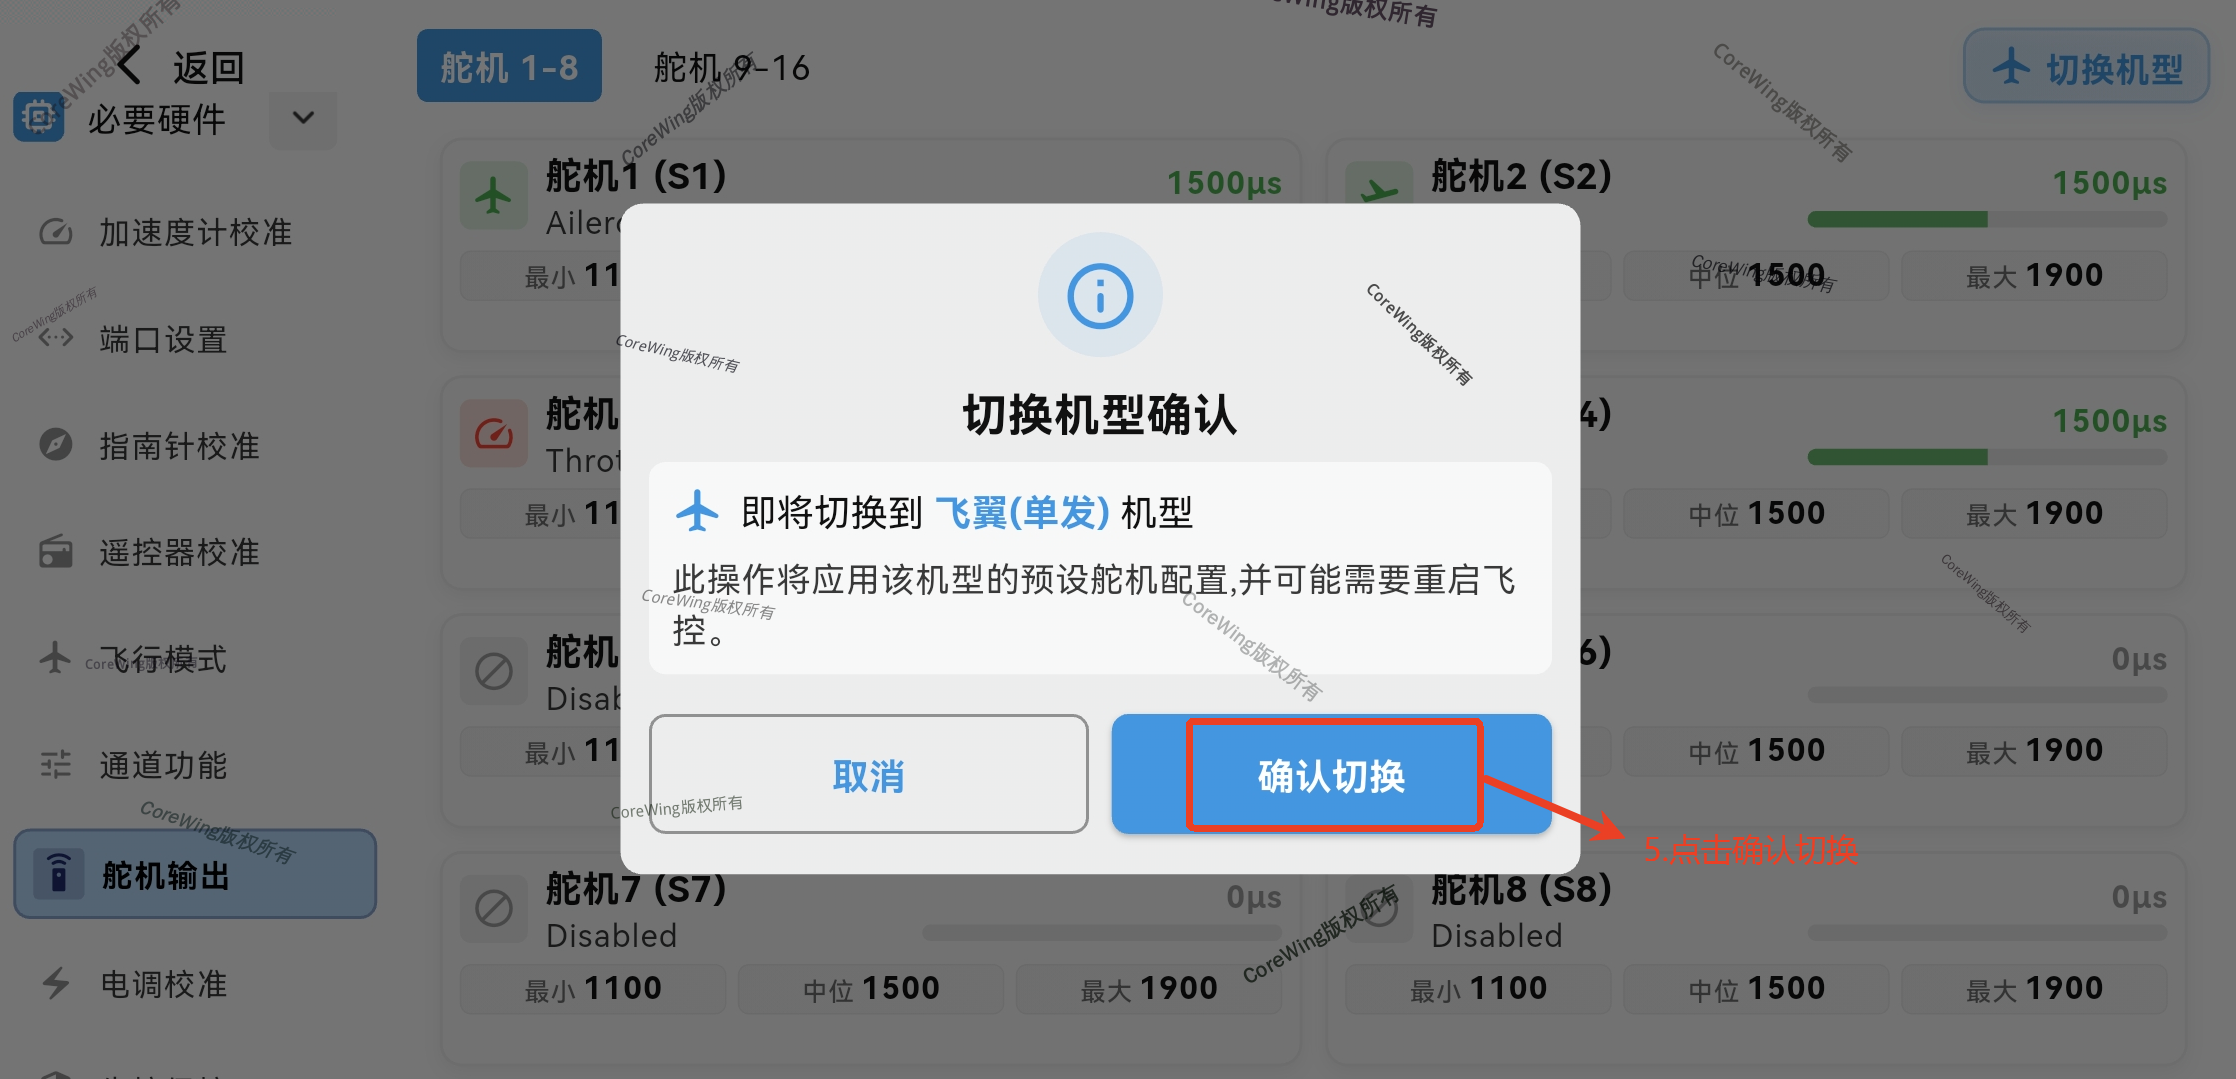Image resolution: width=2236 pixels, height=1079 pixels.
Task: Click the disabled icon of 舵机7
Action: [493, 909]
